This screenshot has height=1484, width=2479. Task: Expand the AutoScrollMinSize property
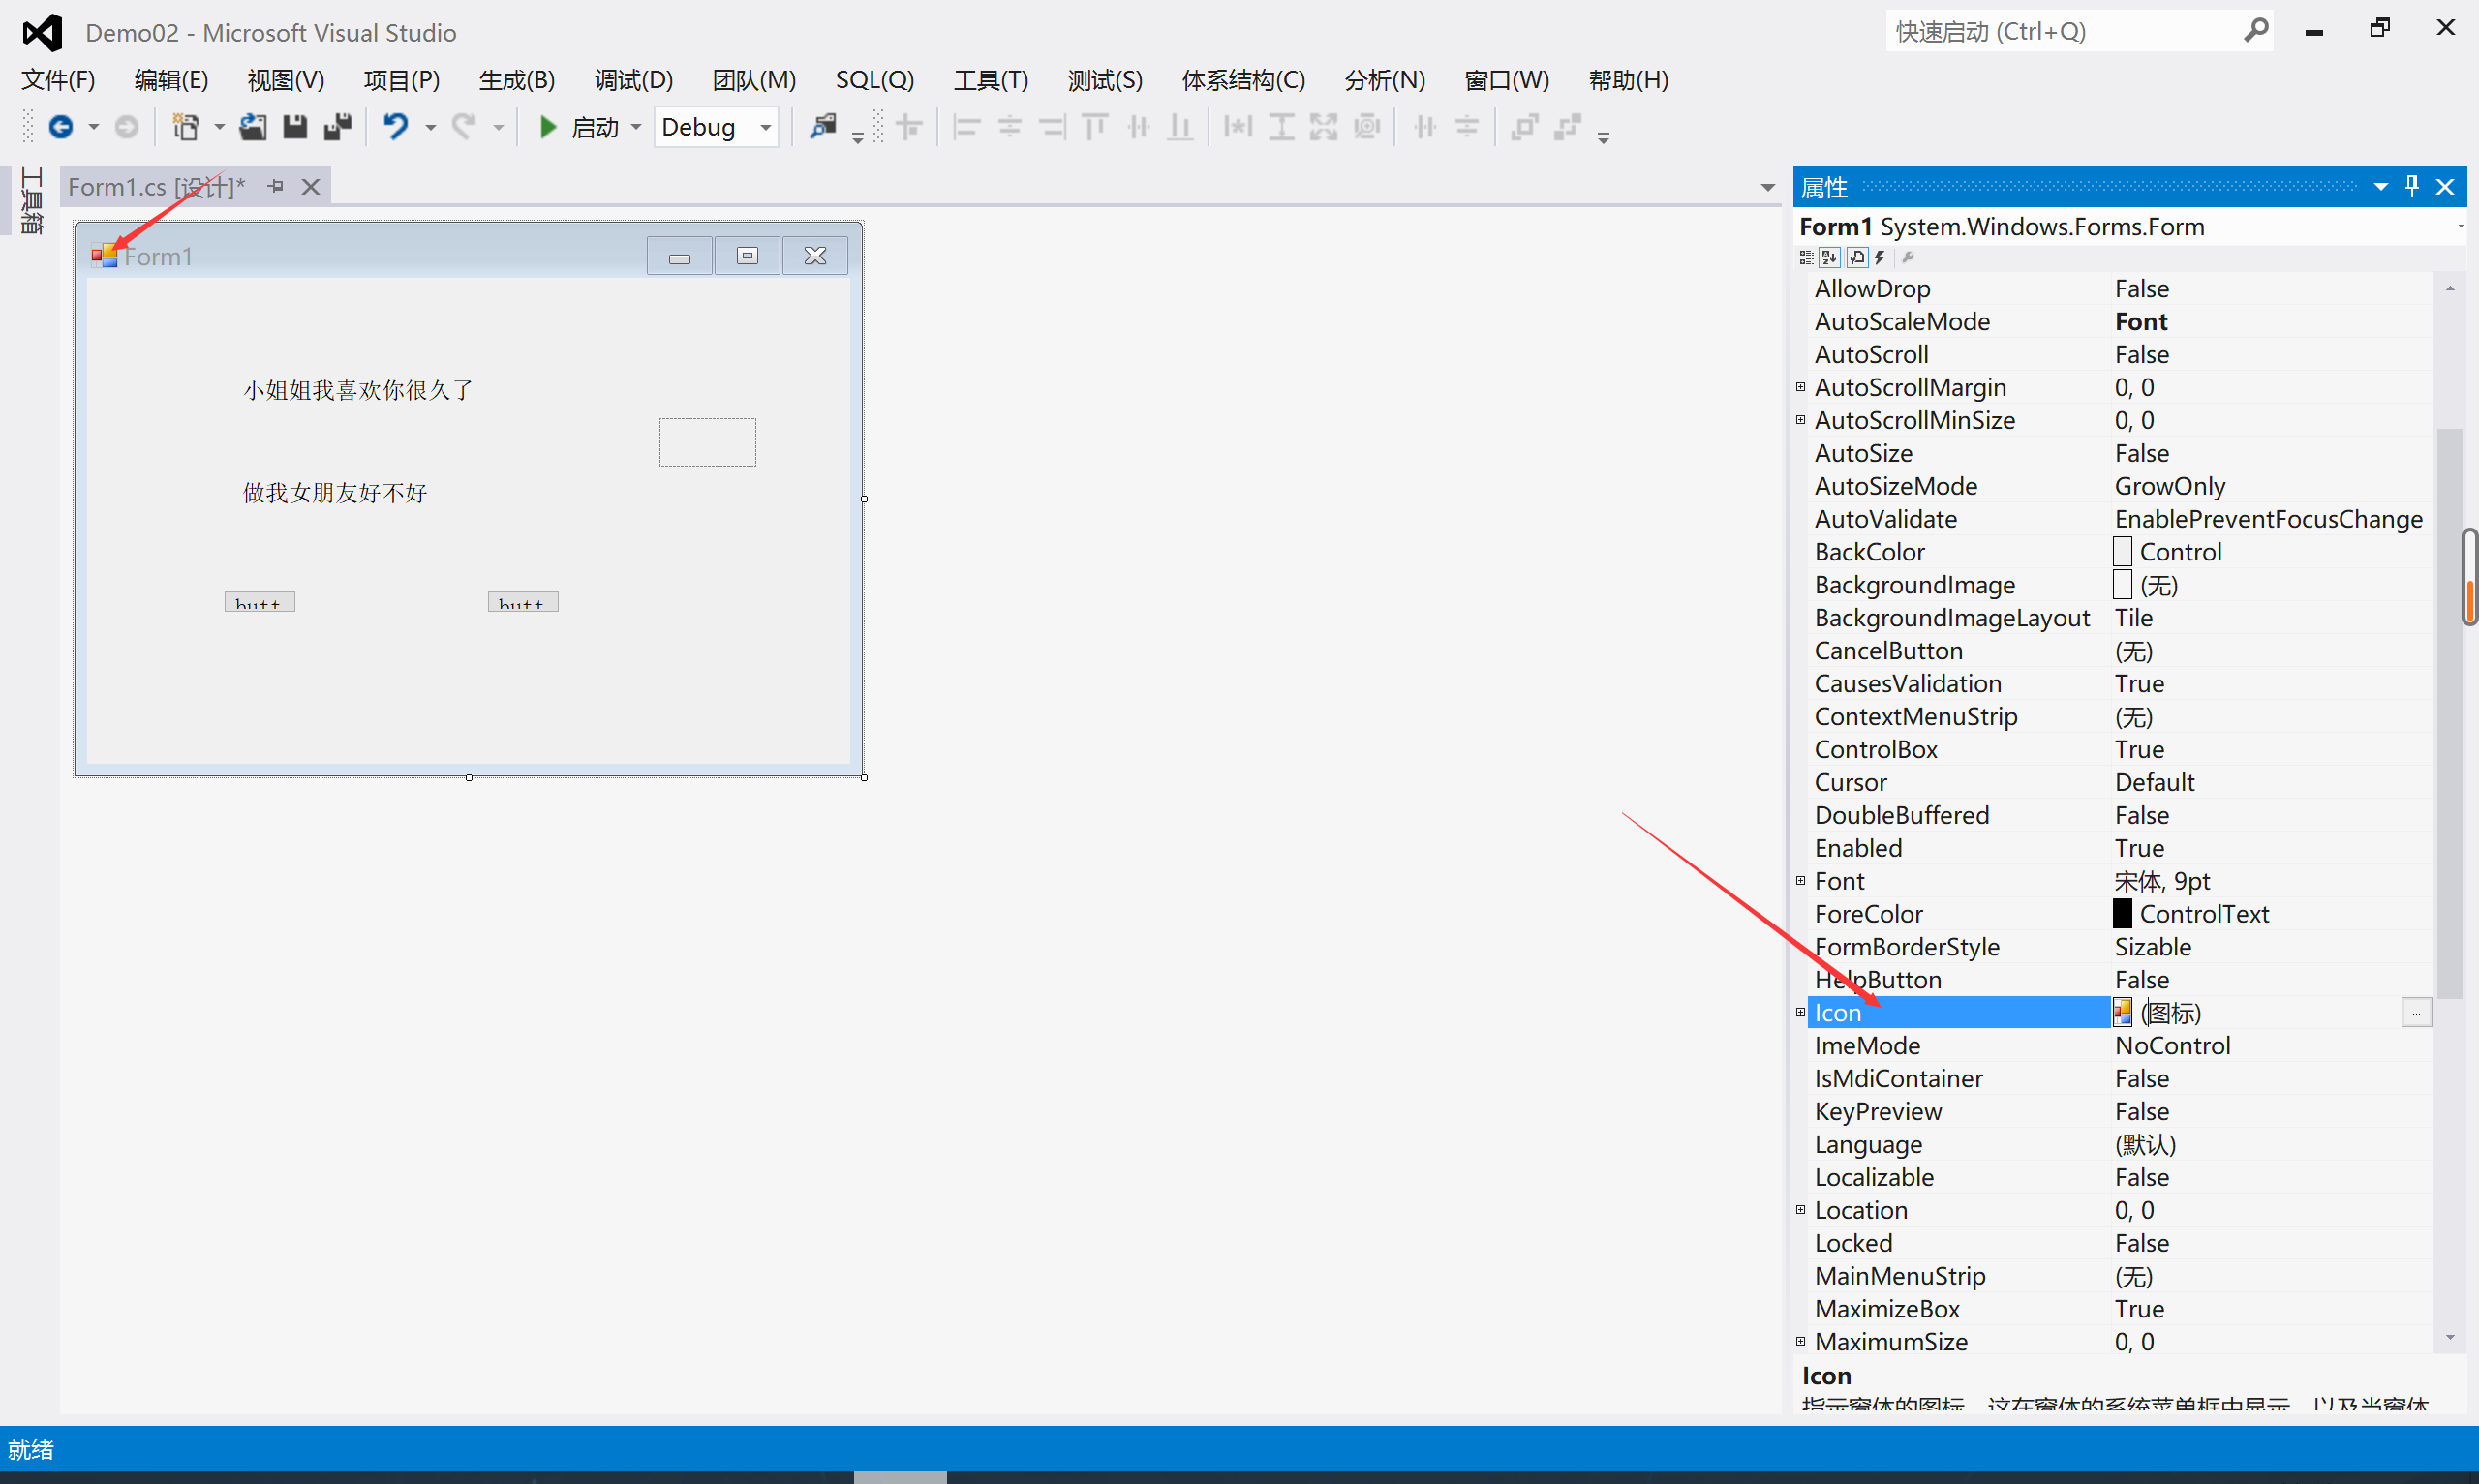[x=1801, y=420]
